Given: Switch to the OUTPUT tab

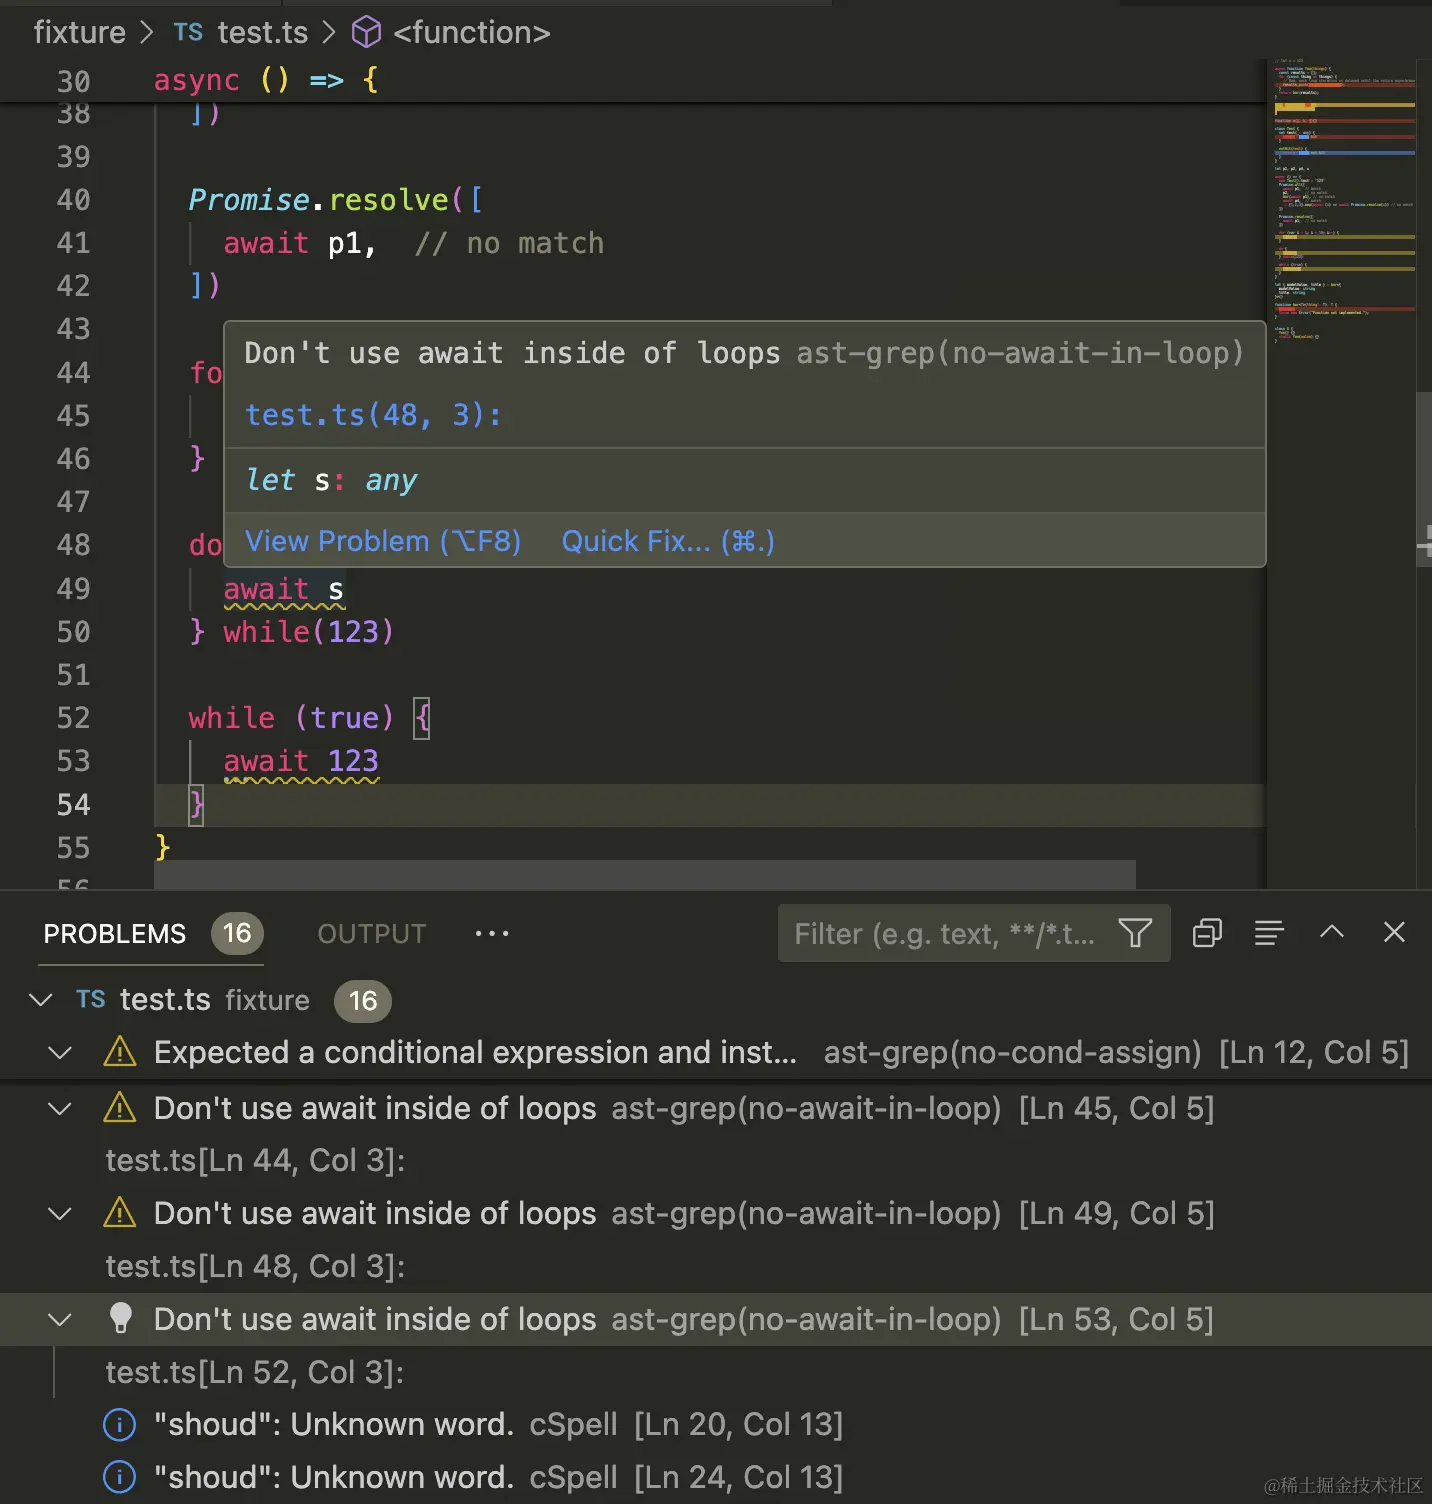Looking at the screenshot, I should click(372, 933).
